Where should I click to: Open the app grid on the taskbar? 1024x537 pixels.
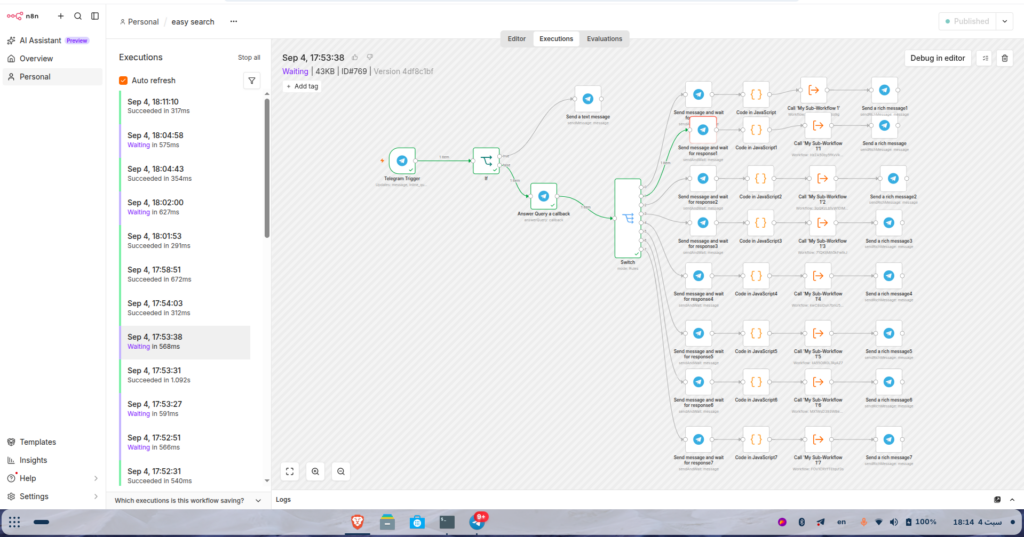[x=14, y=522]
